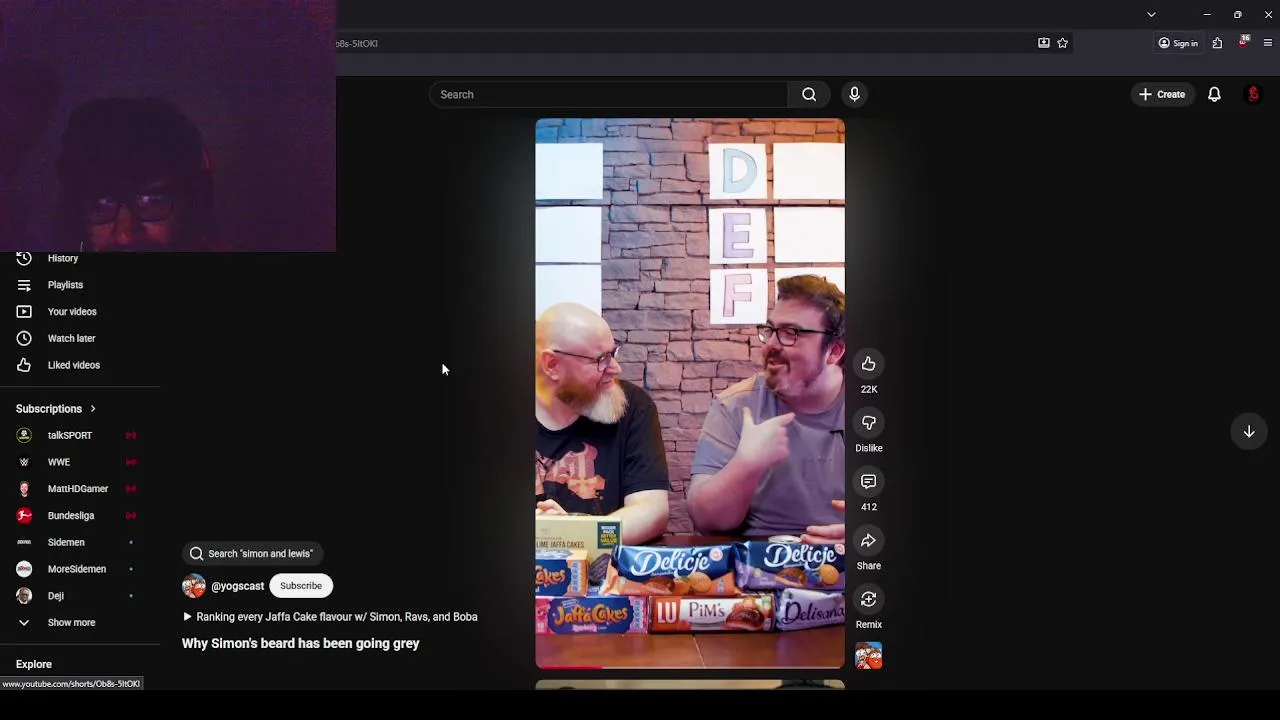1280x720 pixels.
Task: Click in the YouTube search field
Action: coord(609,95)
